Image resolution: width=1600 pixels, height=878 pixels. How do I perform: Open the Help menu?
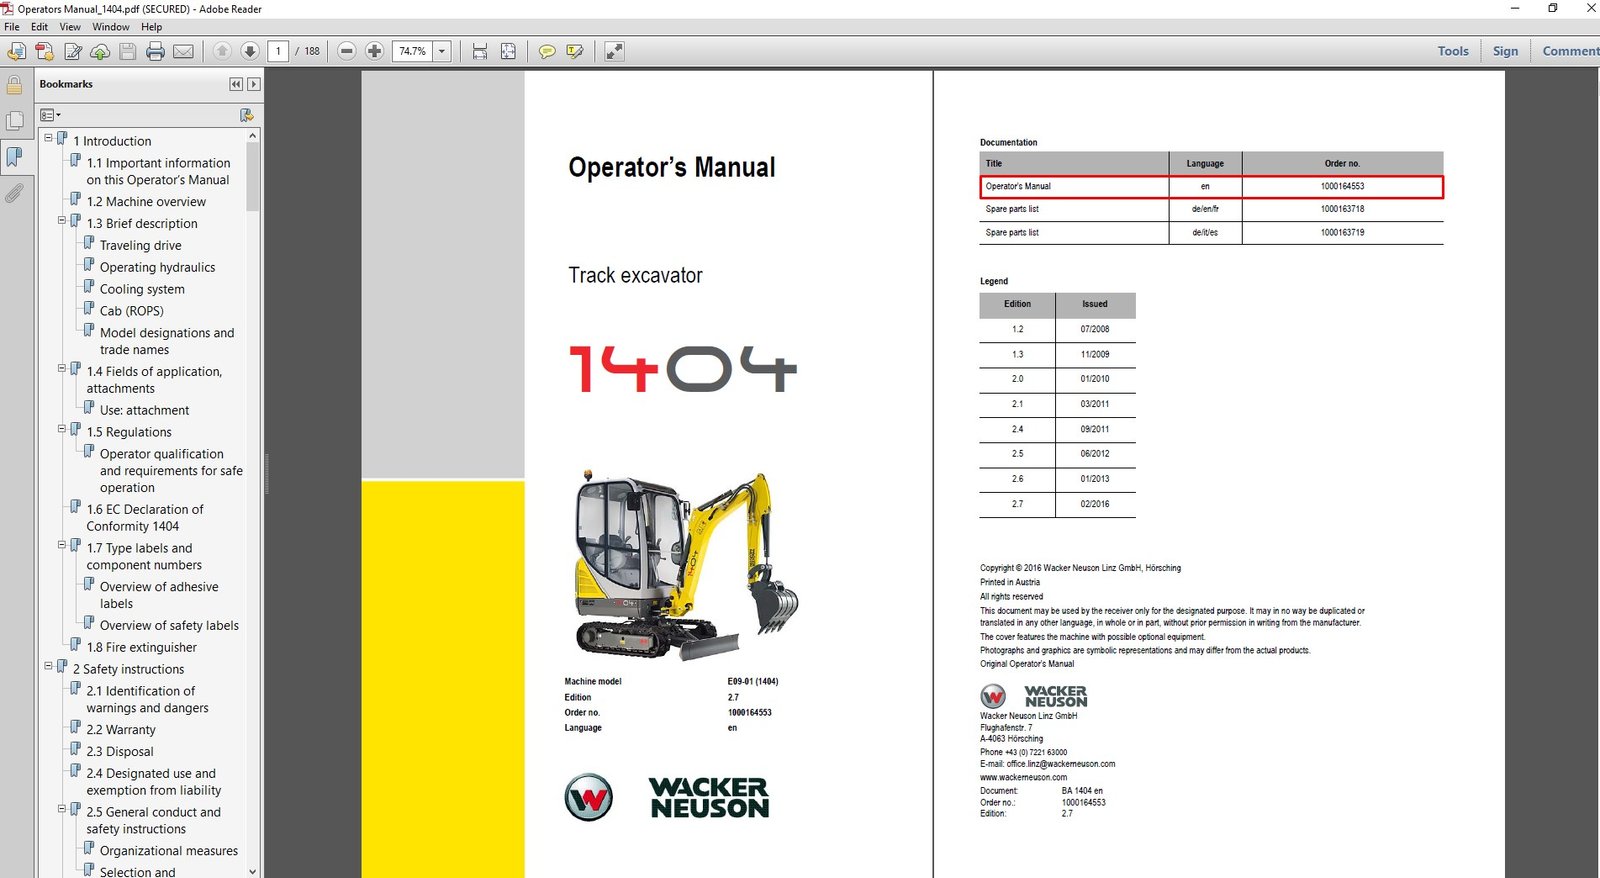coord(151,27)
